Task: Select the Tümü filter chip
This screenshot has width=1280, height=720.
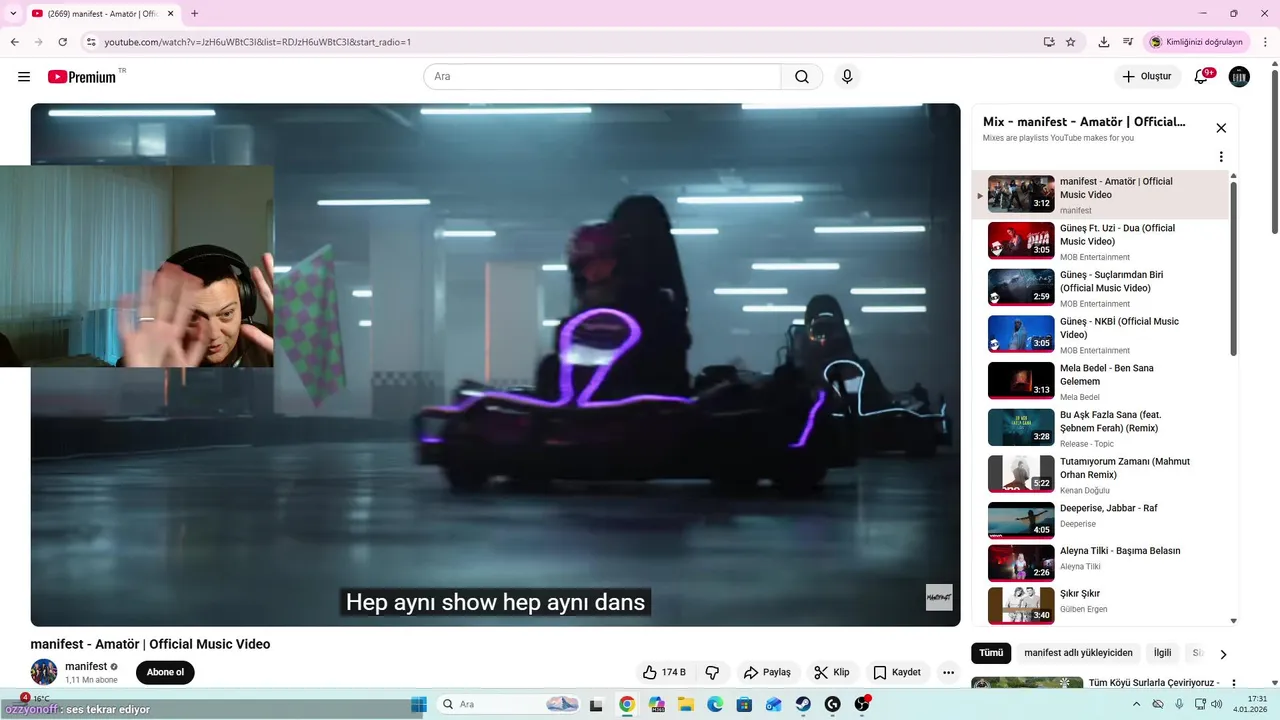Action: (991, 653)
